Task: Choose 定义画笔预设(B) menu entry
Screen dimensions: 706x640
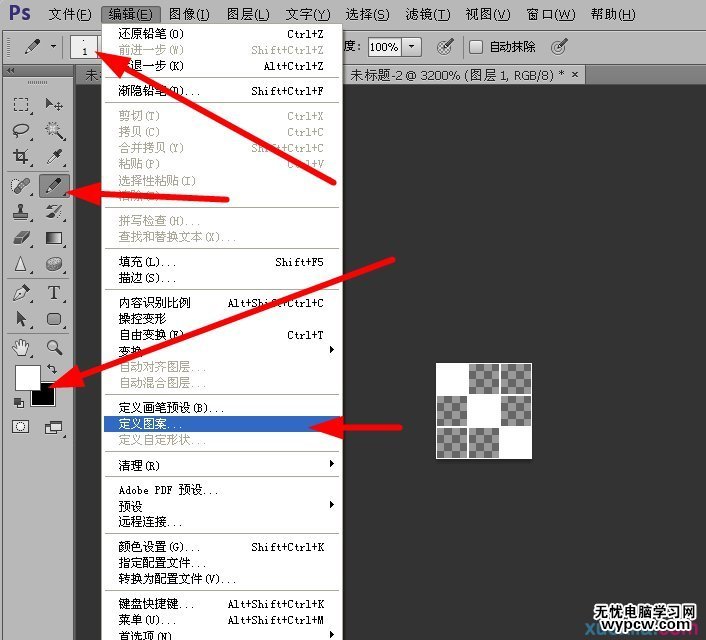Action: tap(221, 408)
